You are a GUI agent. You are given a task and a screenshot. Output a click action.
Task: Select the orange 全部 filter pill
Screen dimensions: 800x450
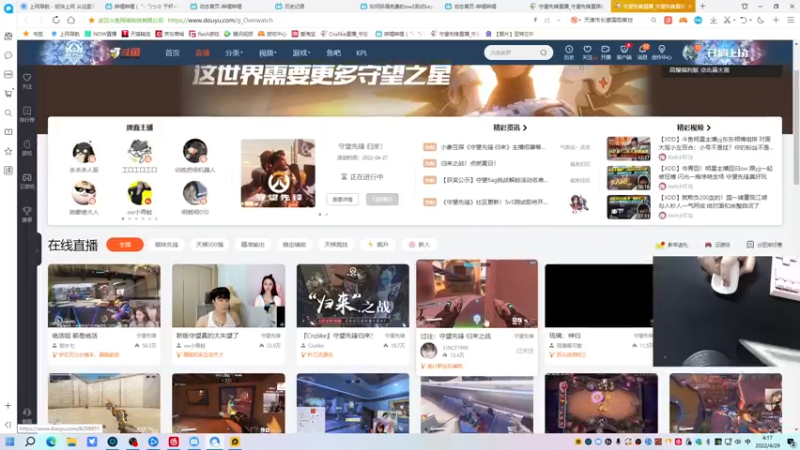click(x=125, y=244)
